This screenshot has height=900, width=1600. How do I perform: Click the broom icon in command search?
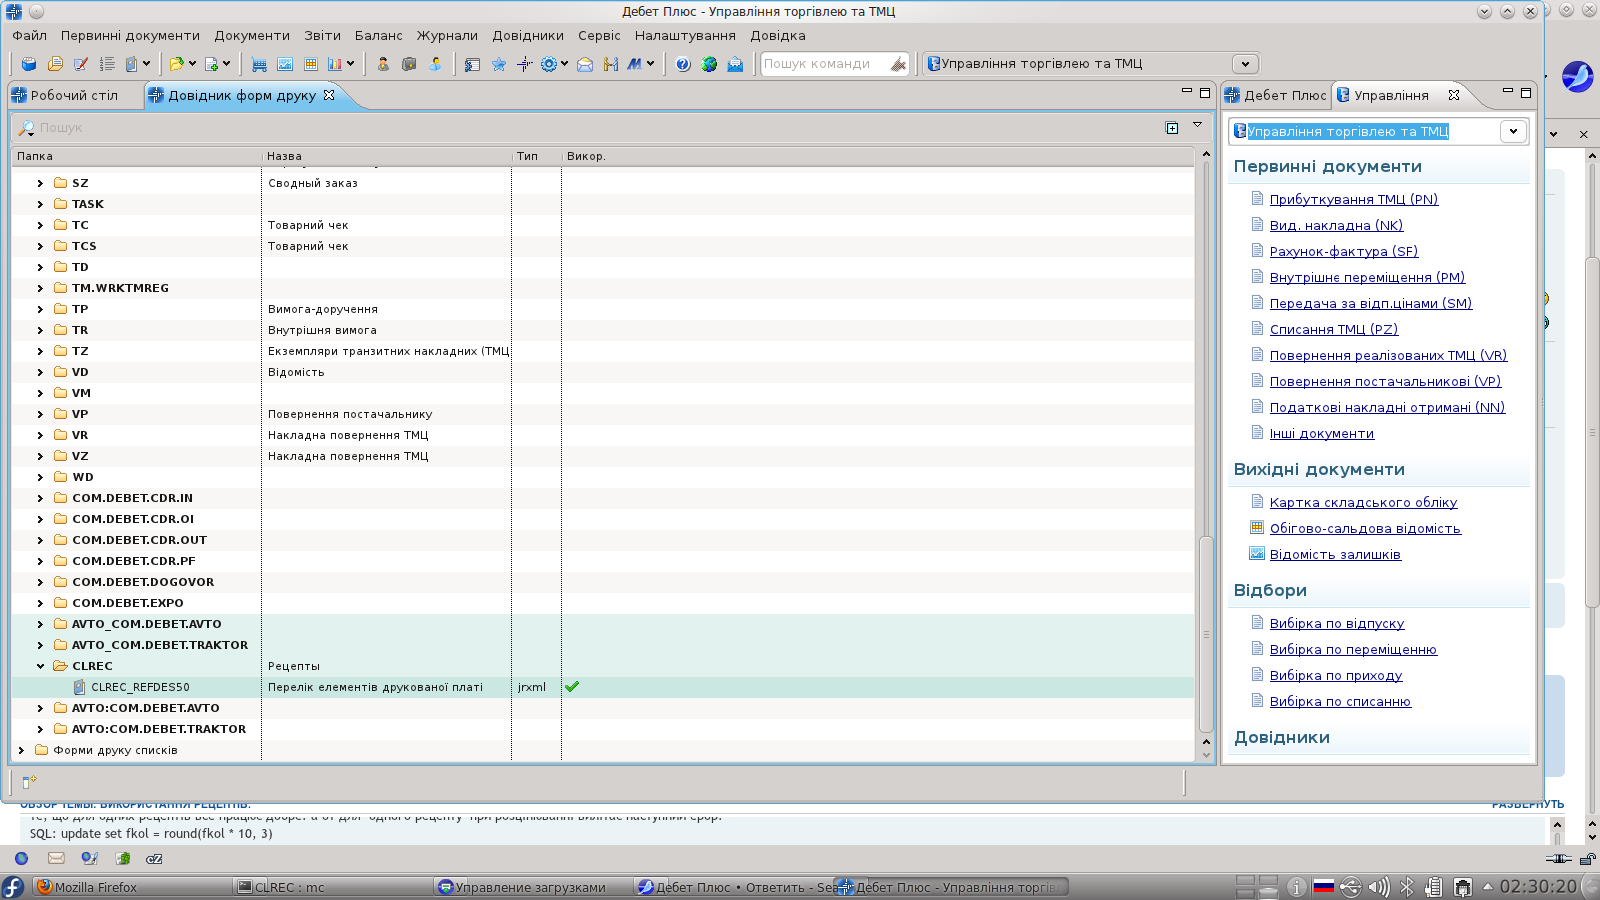tap(898, 64)
